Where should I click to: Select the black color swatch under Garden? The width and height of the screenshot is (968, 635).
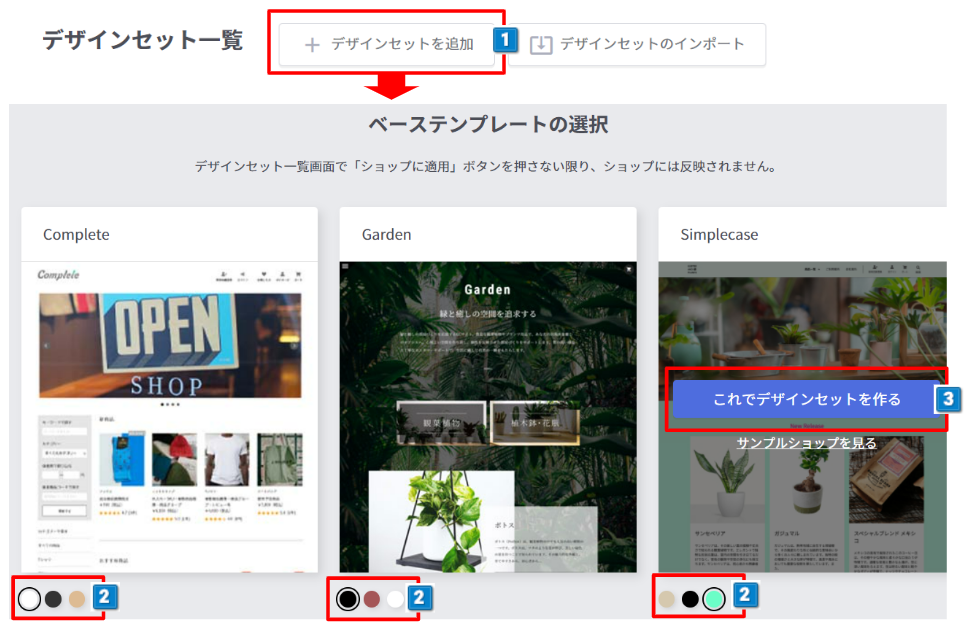pos(347,597)
